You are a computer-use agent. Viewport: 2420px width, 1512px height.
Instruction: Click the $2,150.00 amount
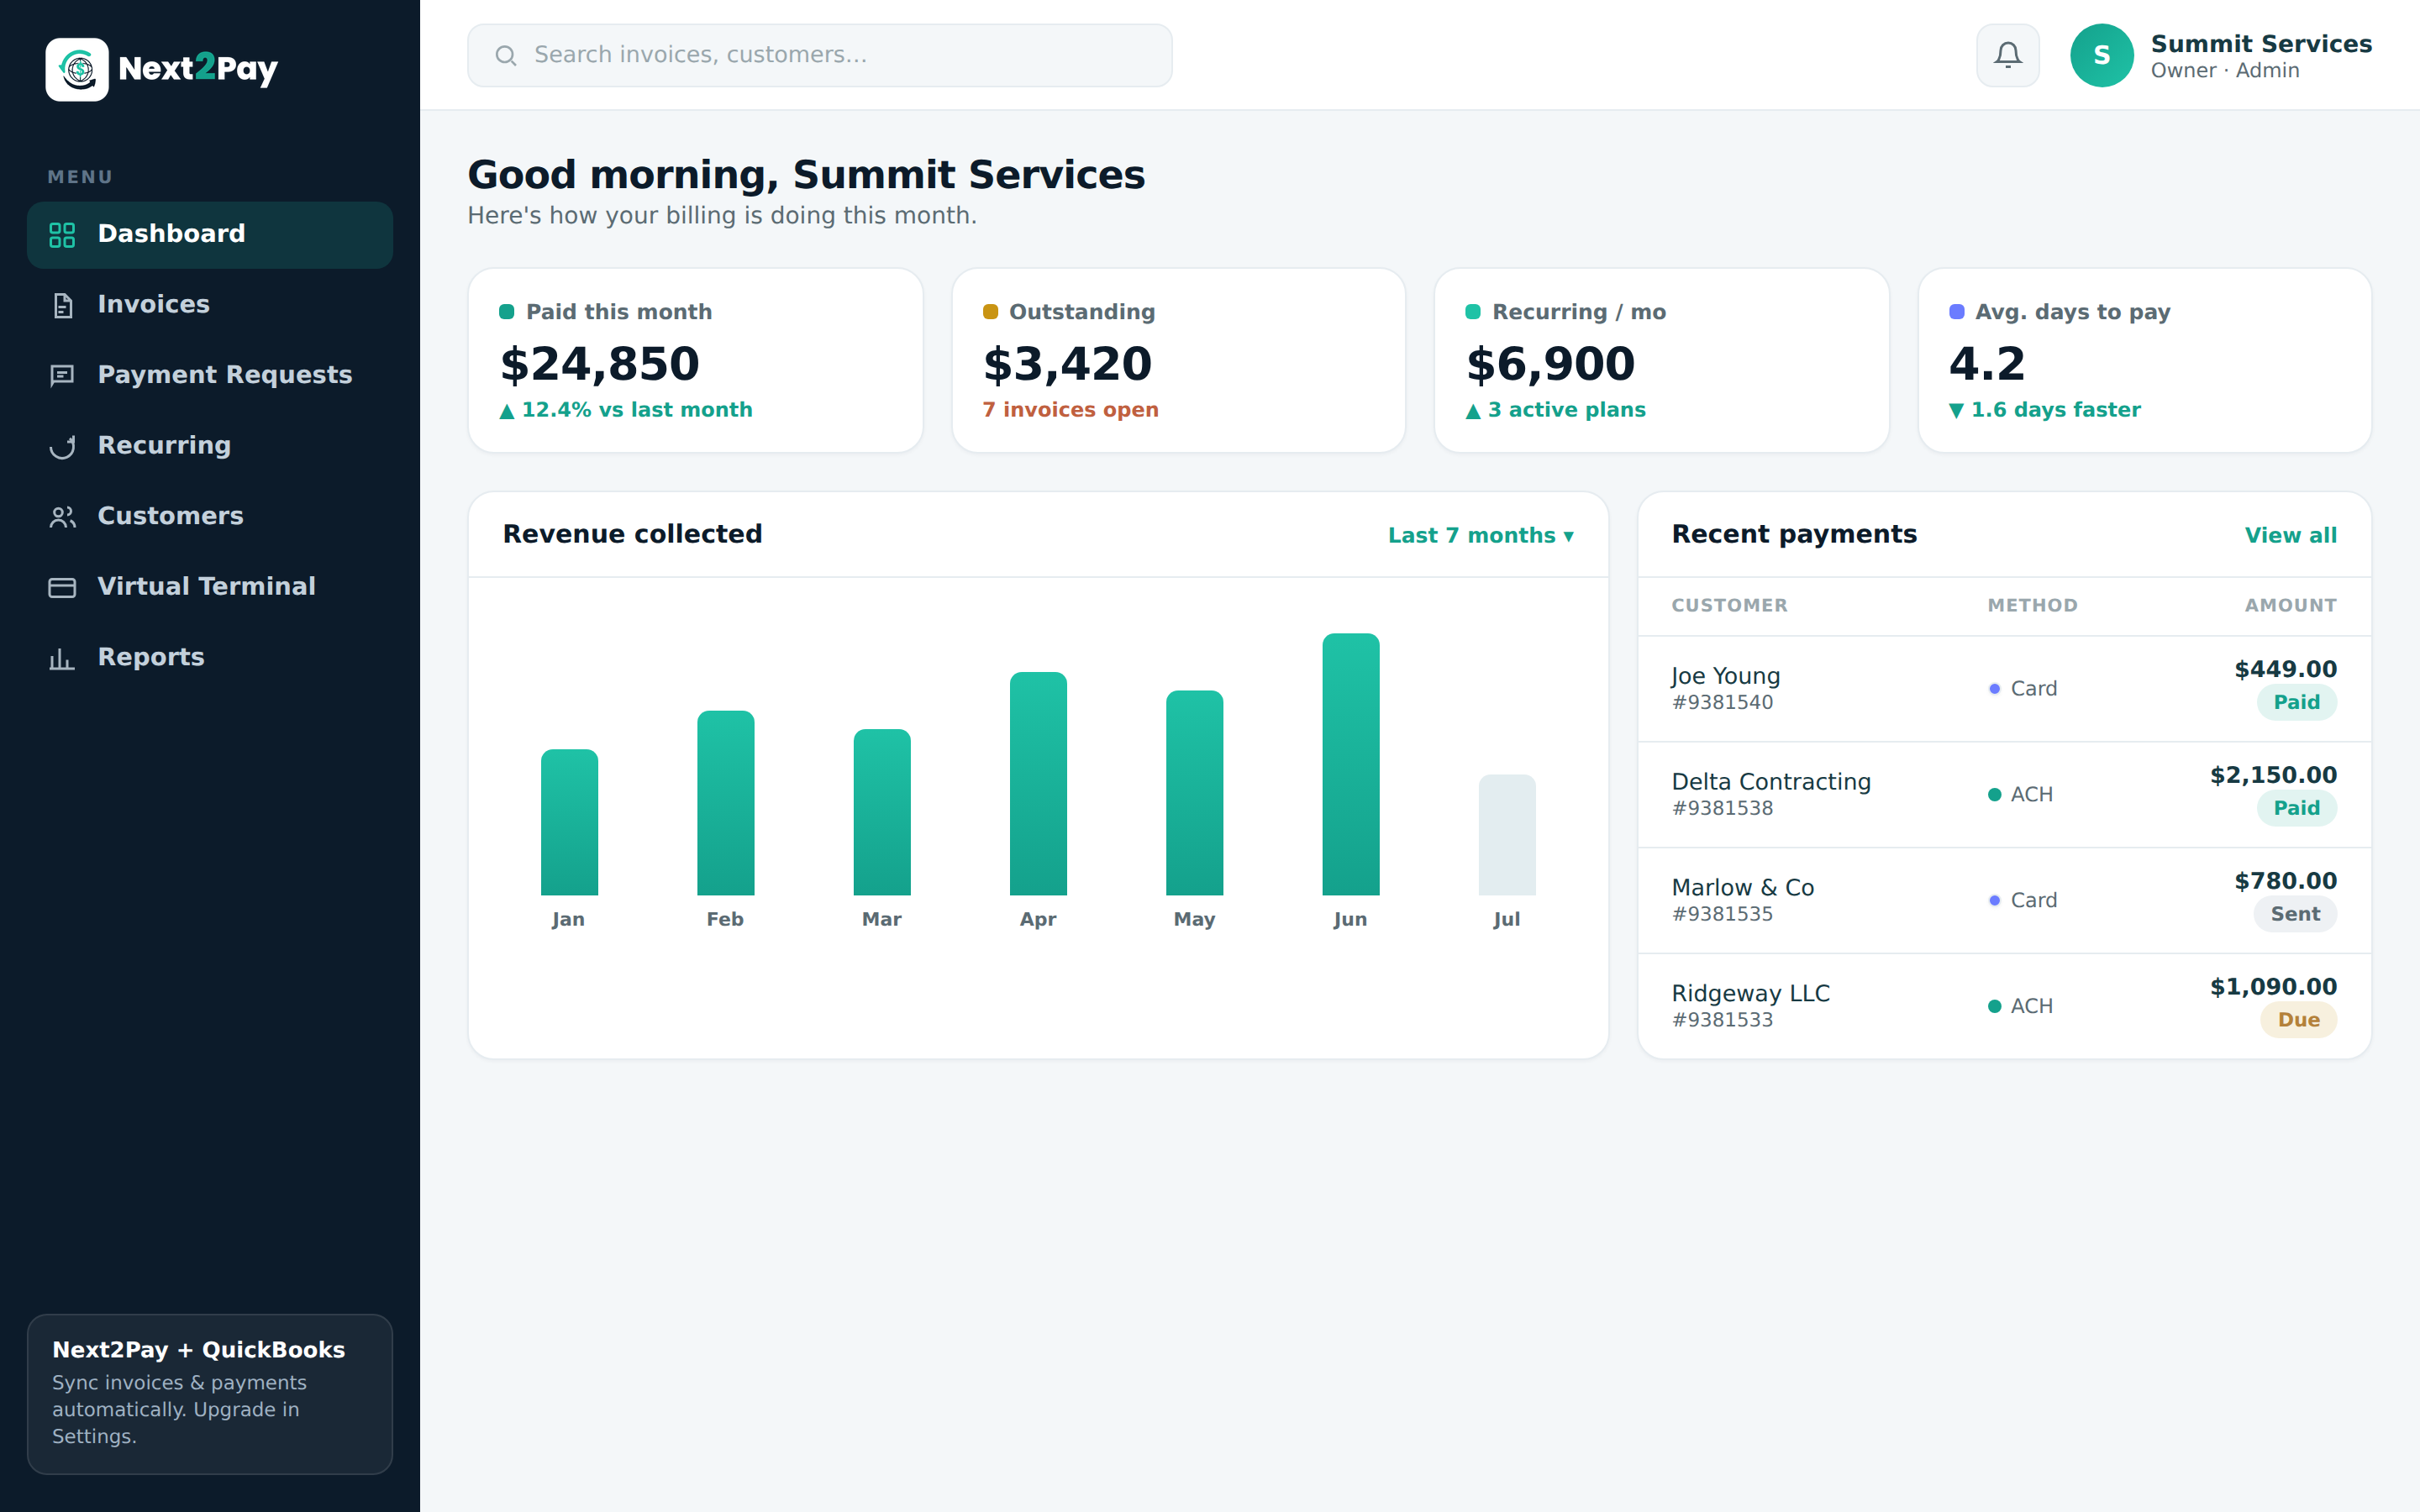2273,775
